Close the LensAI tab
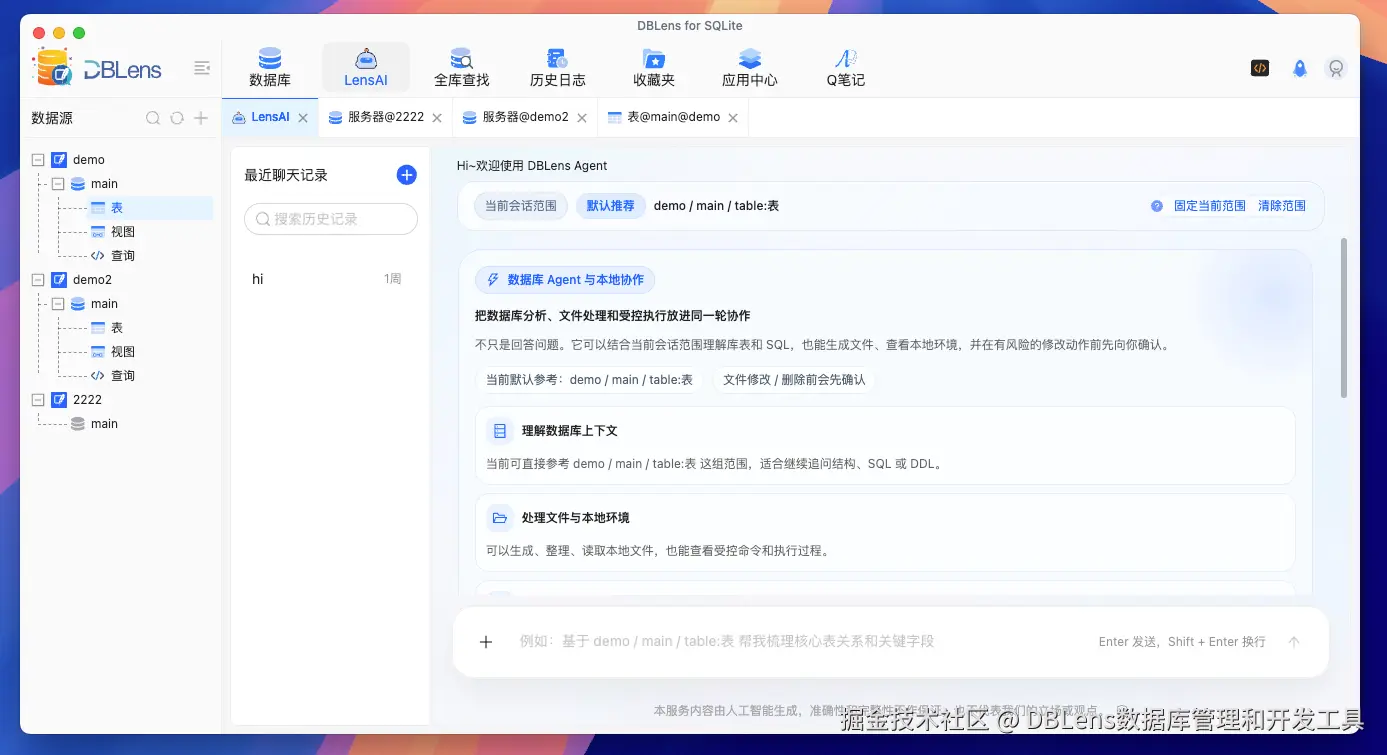 coord(303,118)
